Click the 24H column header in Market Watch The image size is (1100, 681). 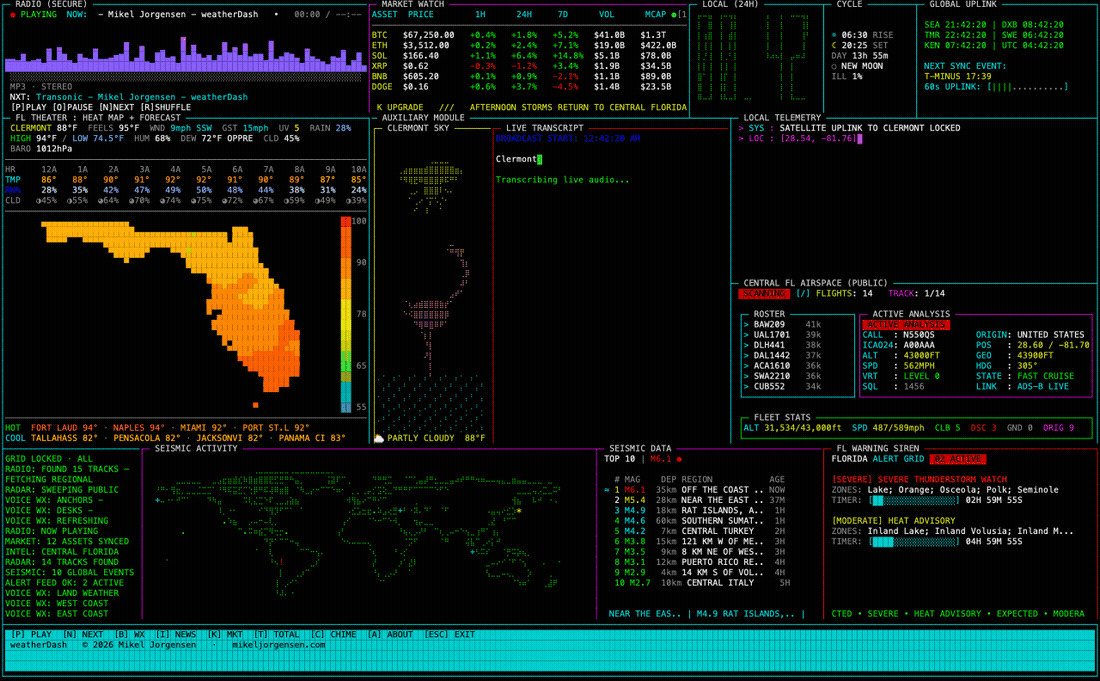(523, 15)
